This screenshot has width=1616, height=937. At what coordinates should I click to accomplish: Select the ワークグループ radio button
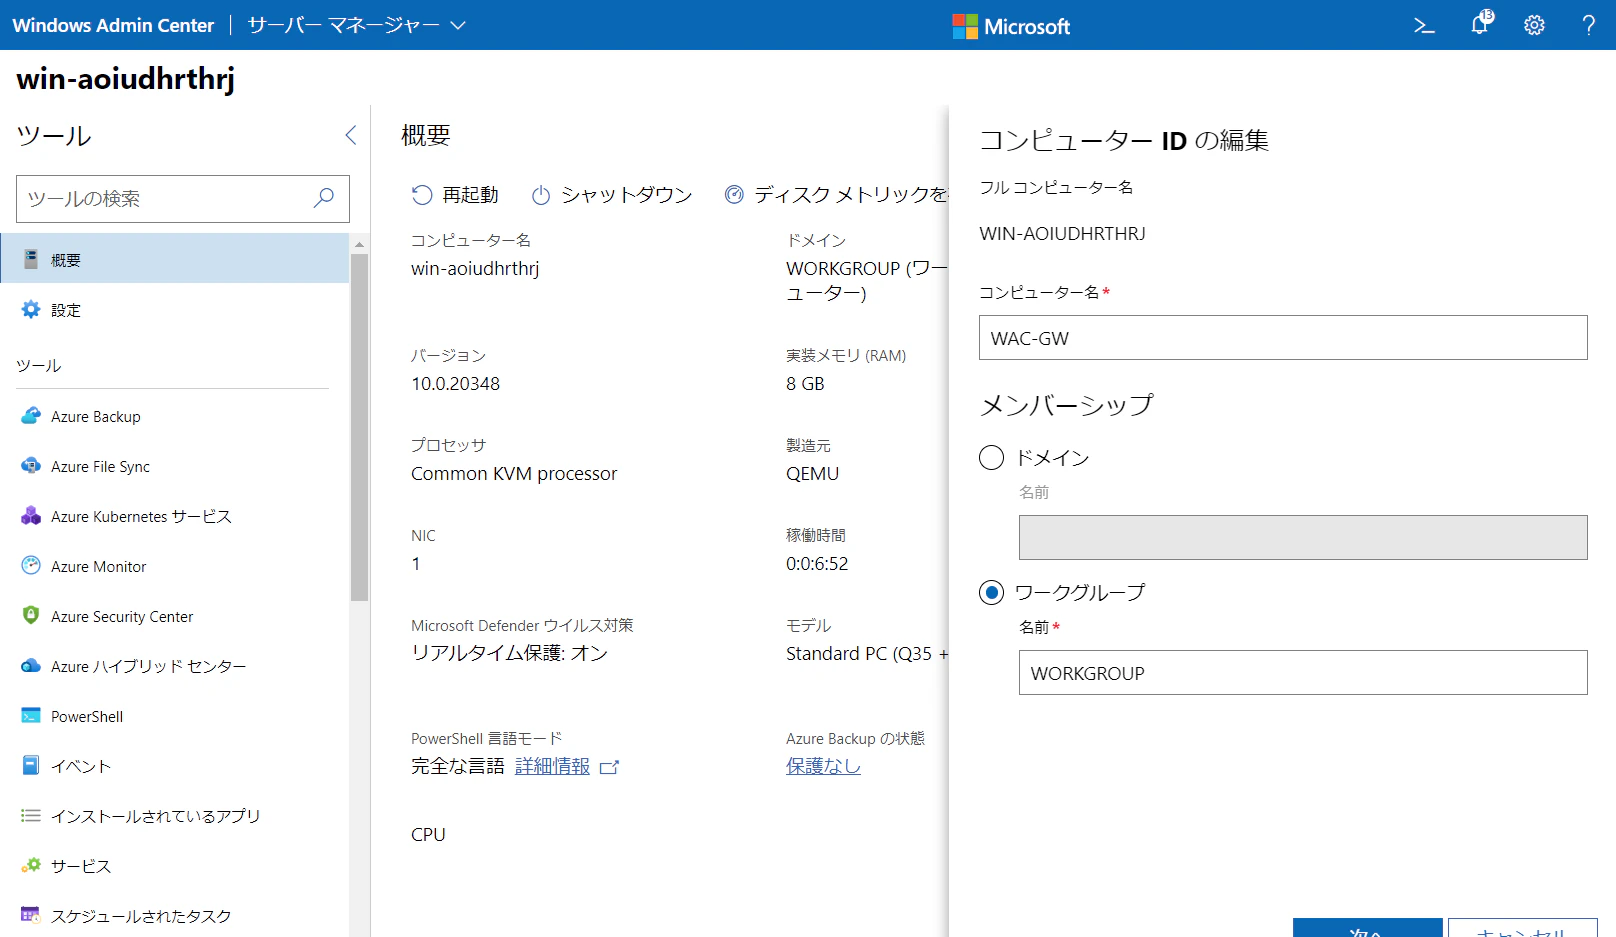[x=991, y=593]
